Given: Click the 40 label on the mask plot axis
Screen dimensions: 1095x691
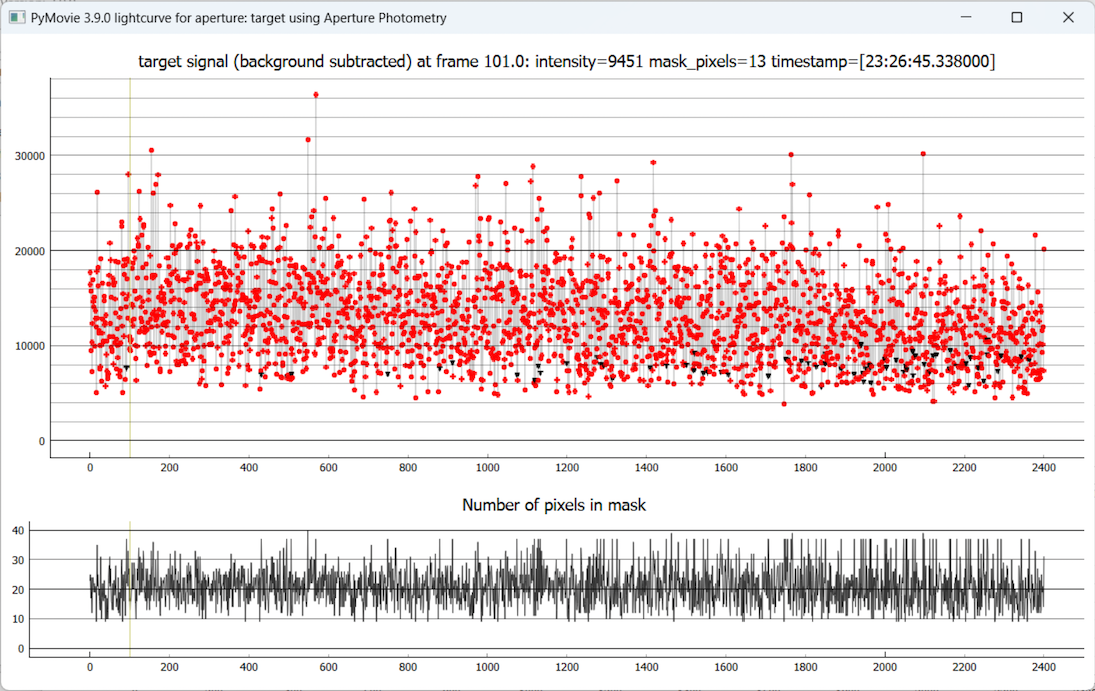Looking at the screenshot, I should (x=17, y=530).
